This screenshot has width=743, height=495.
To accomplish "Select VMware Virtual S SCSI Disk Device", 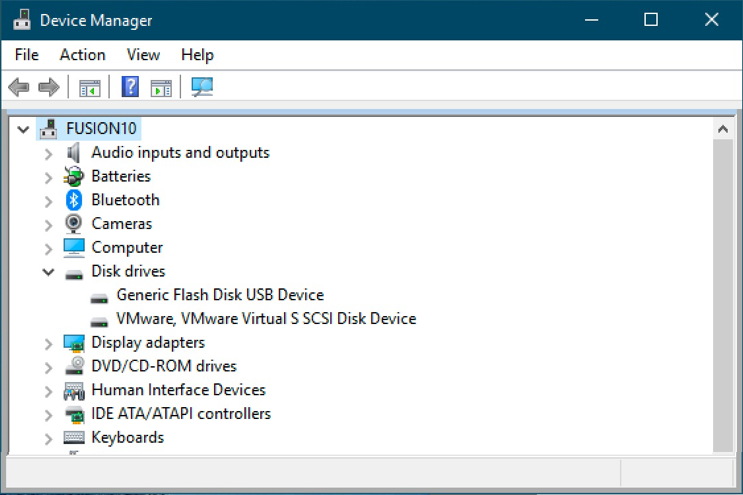I will click(266, 318).
